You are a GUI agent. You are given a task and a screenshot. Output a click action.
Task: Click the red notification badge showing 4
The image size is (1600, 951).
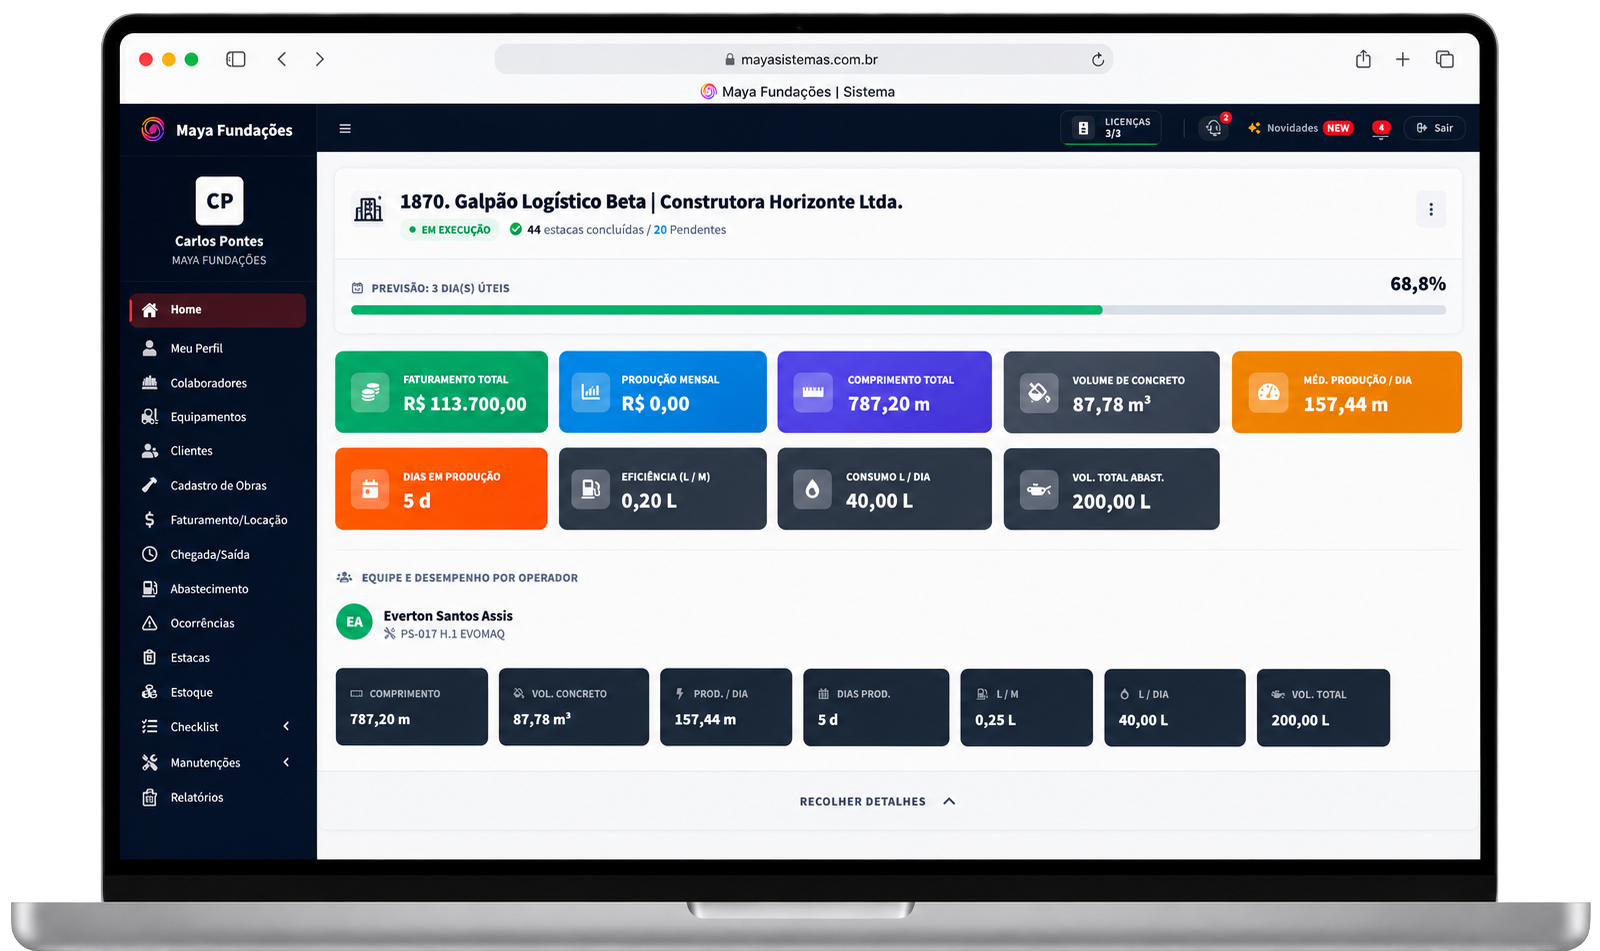(x=1381, y=128)
